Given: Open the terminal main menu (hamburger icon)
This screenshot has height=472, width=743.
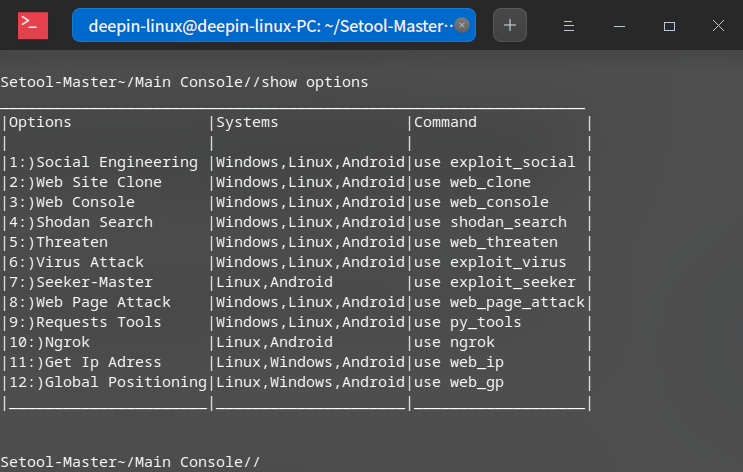Looking at the screenshot, I should 567,26.
